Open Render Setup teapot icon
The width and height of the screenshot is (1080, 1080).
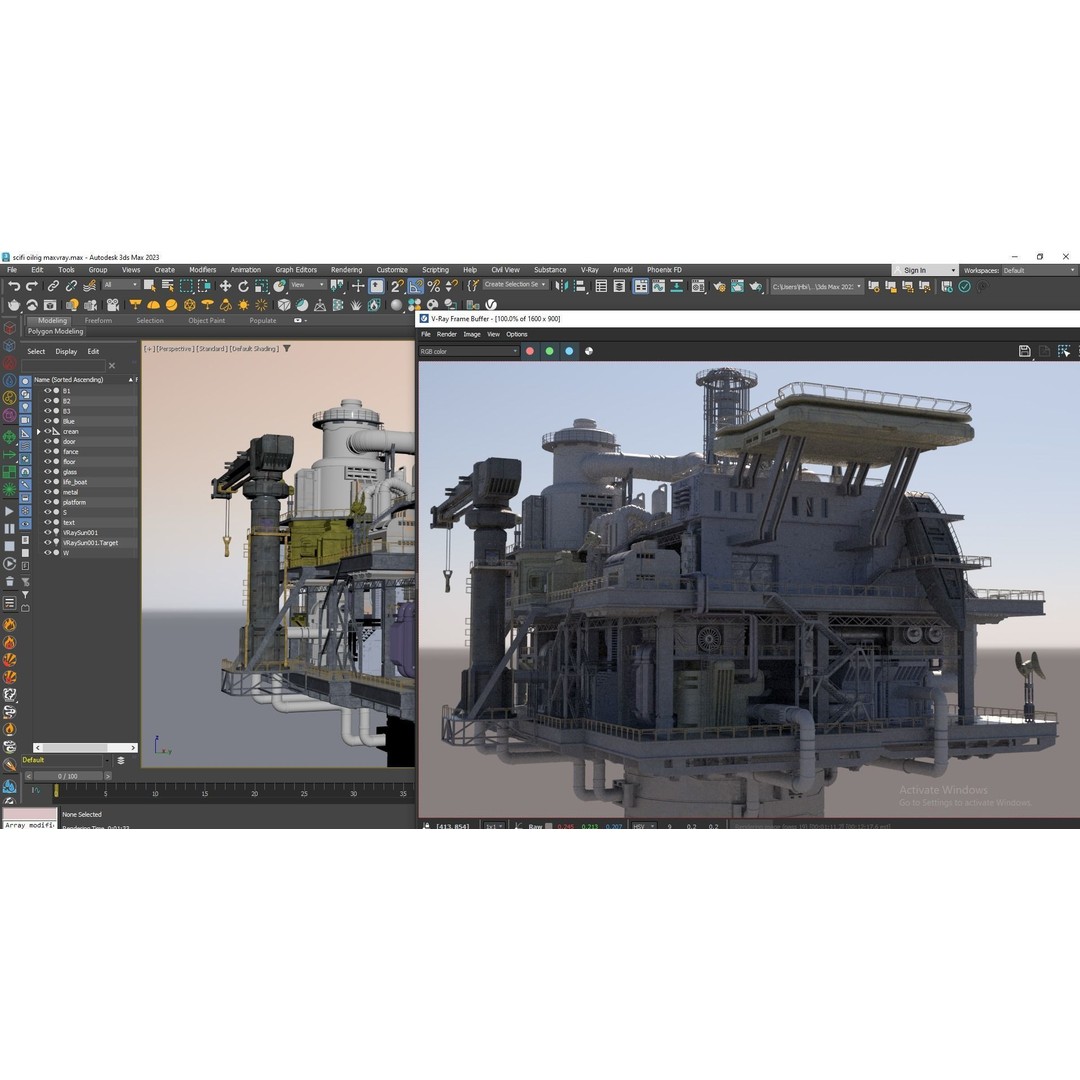(721, 286)
